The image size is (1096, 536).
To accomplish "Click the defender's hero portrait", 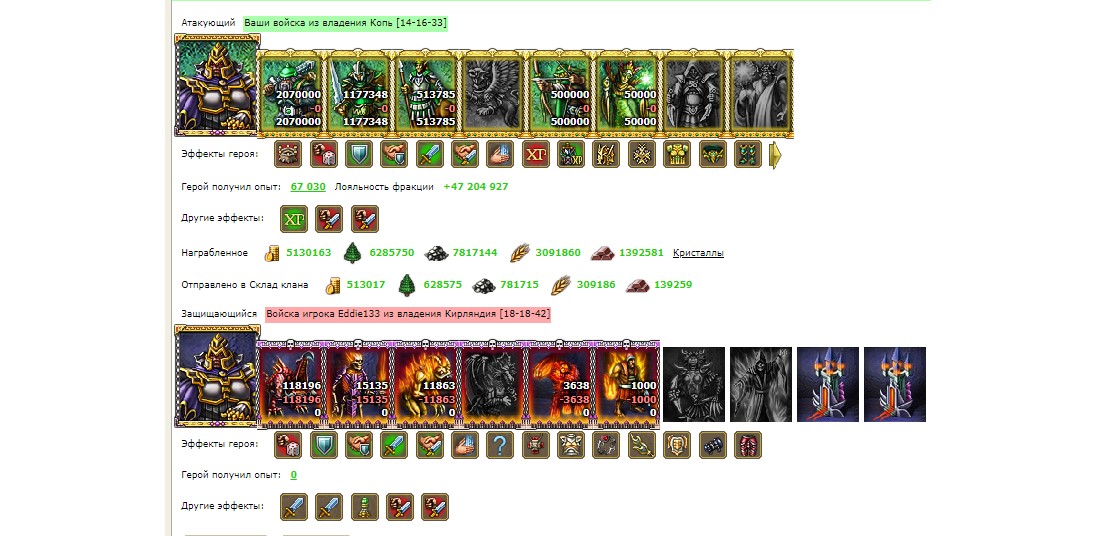I will 217,376.
